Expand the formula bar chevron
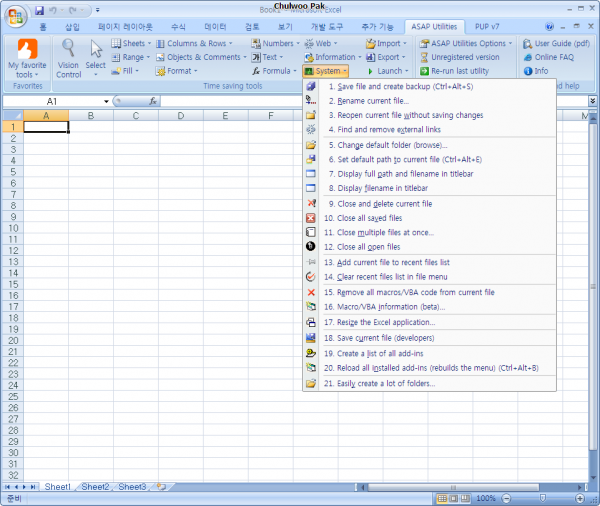 (592, 101)
